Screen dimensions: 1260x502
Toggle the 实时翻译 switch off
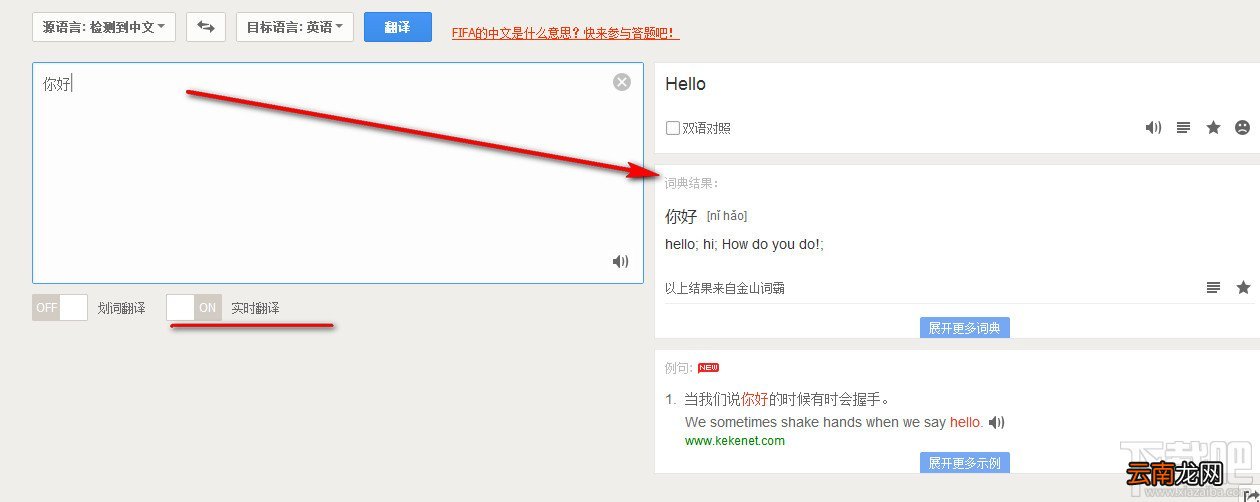point(194,308)
